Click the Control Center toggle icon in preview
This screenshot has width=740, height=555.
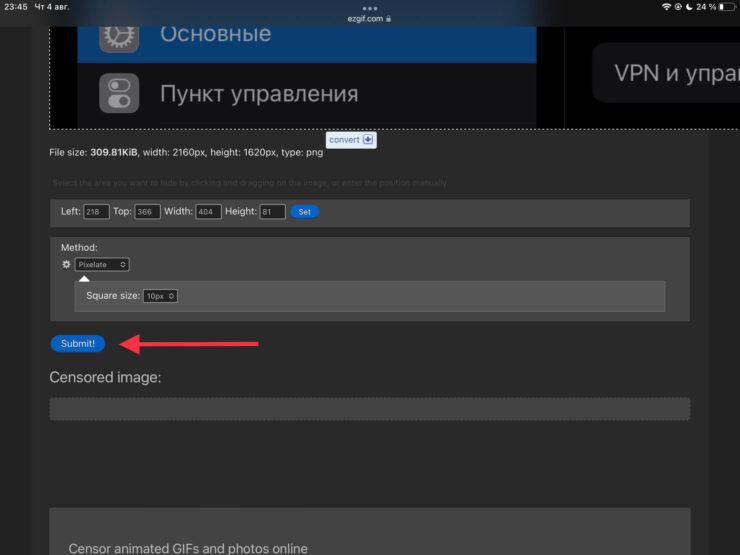(x=119, y=93)
